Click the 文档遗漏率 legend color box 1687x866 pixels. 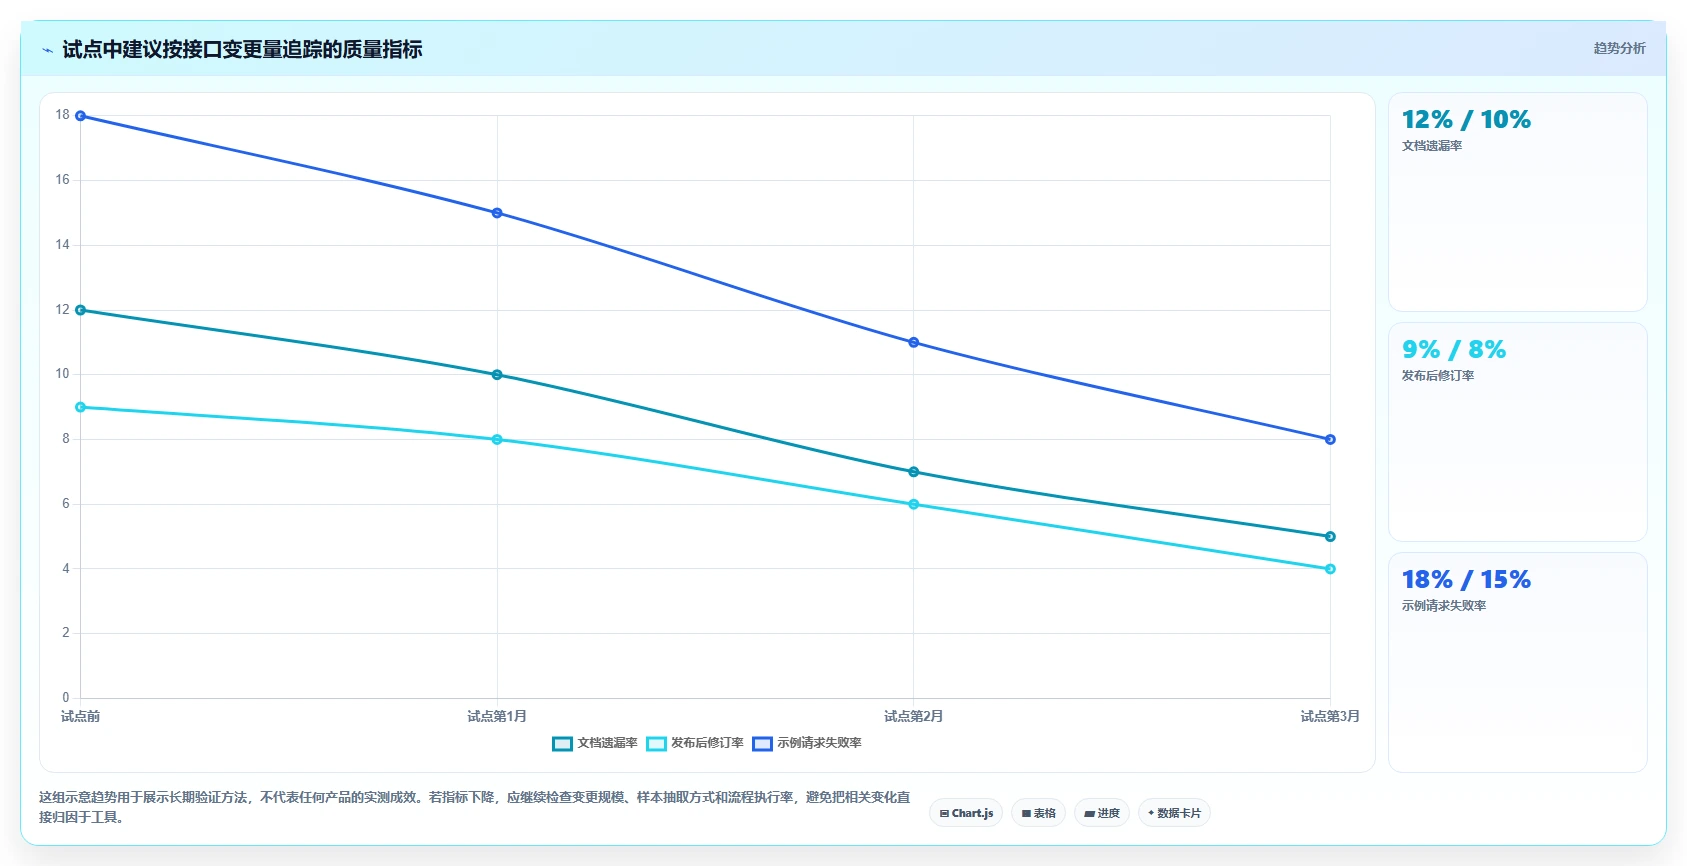(562, 743)
